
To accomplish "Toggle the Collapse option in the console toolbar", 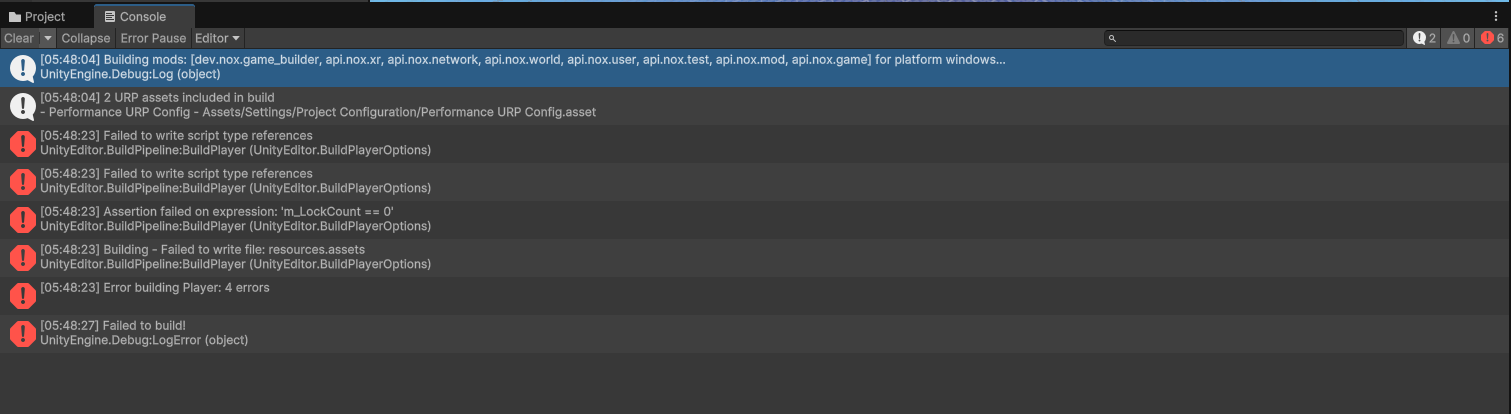I will click(x=86, y=38).
